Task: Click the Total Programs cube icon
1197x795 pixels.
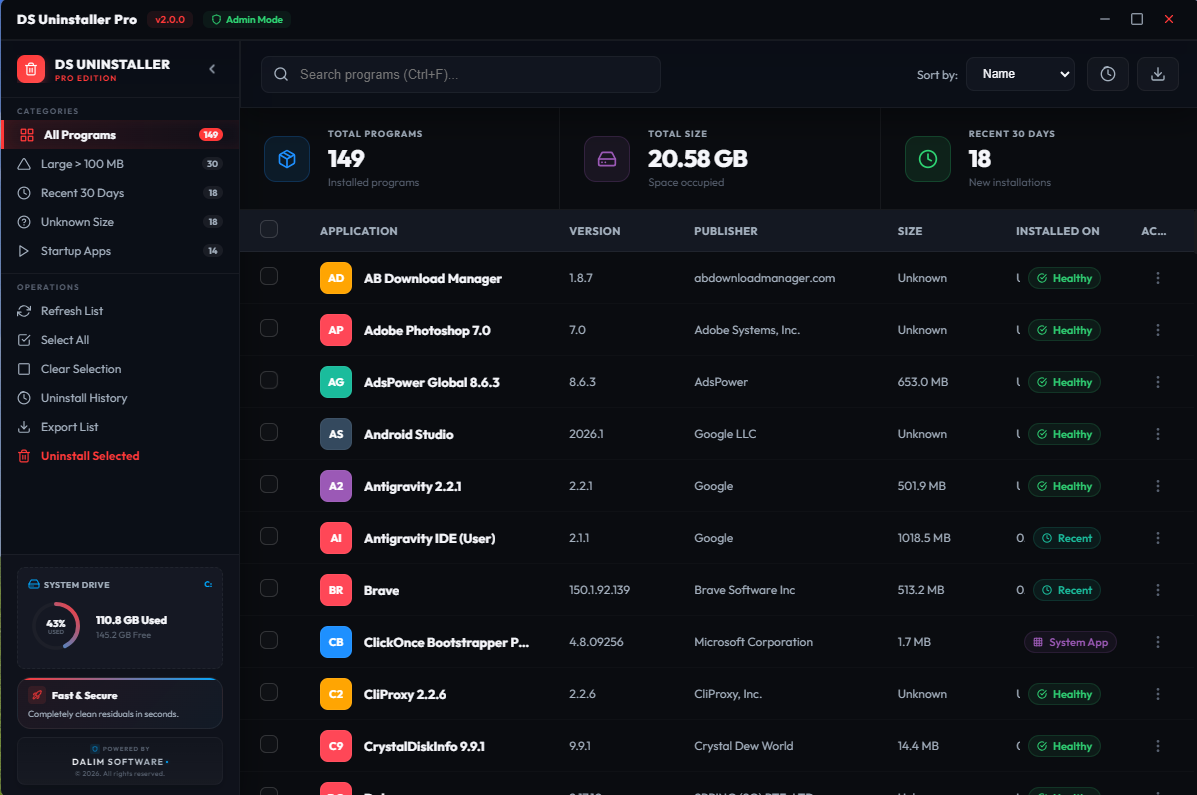Action: [x=287, y=159]
